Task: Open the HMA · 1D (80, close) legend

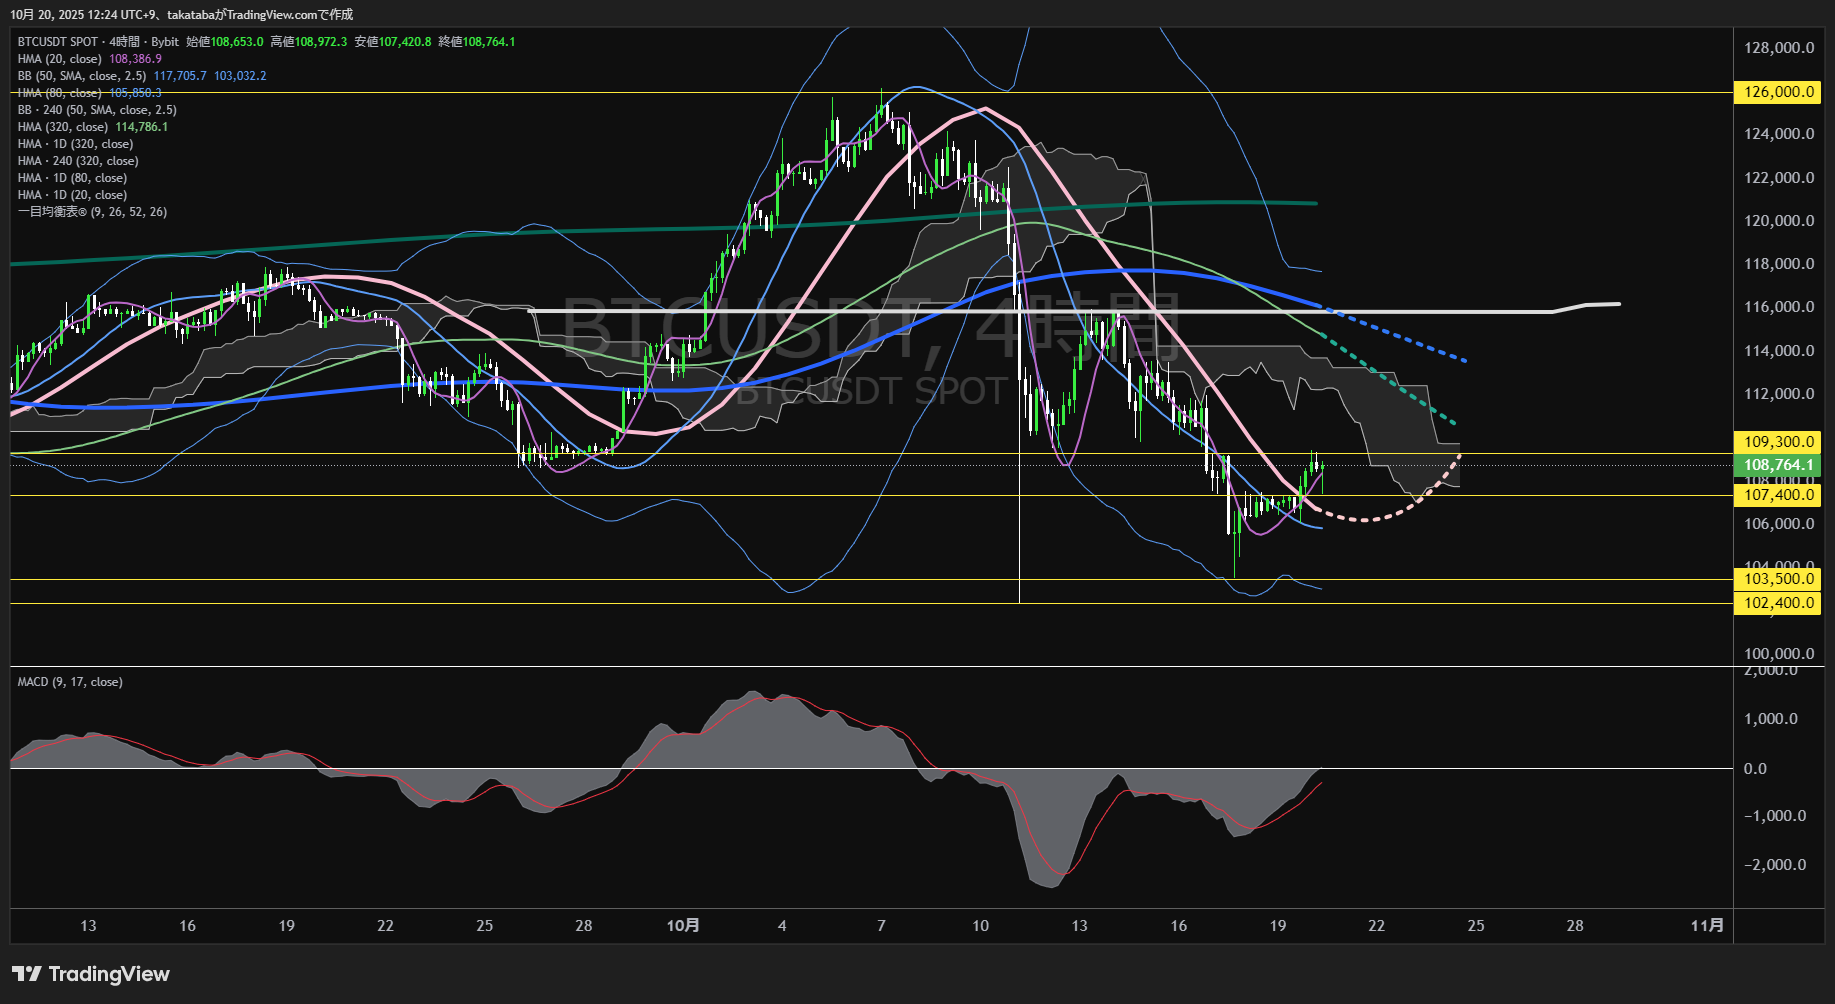Action: (x=72, y=178)
